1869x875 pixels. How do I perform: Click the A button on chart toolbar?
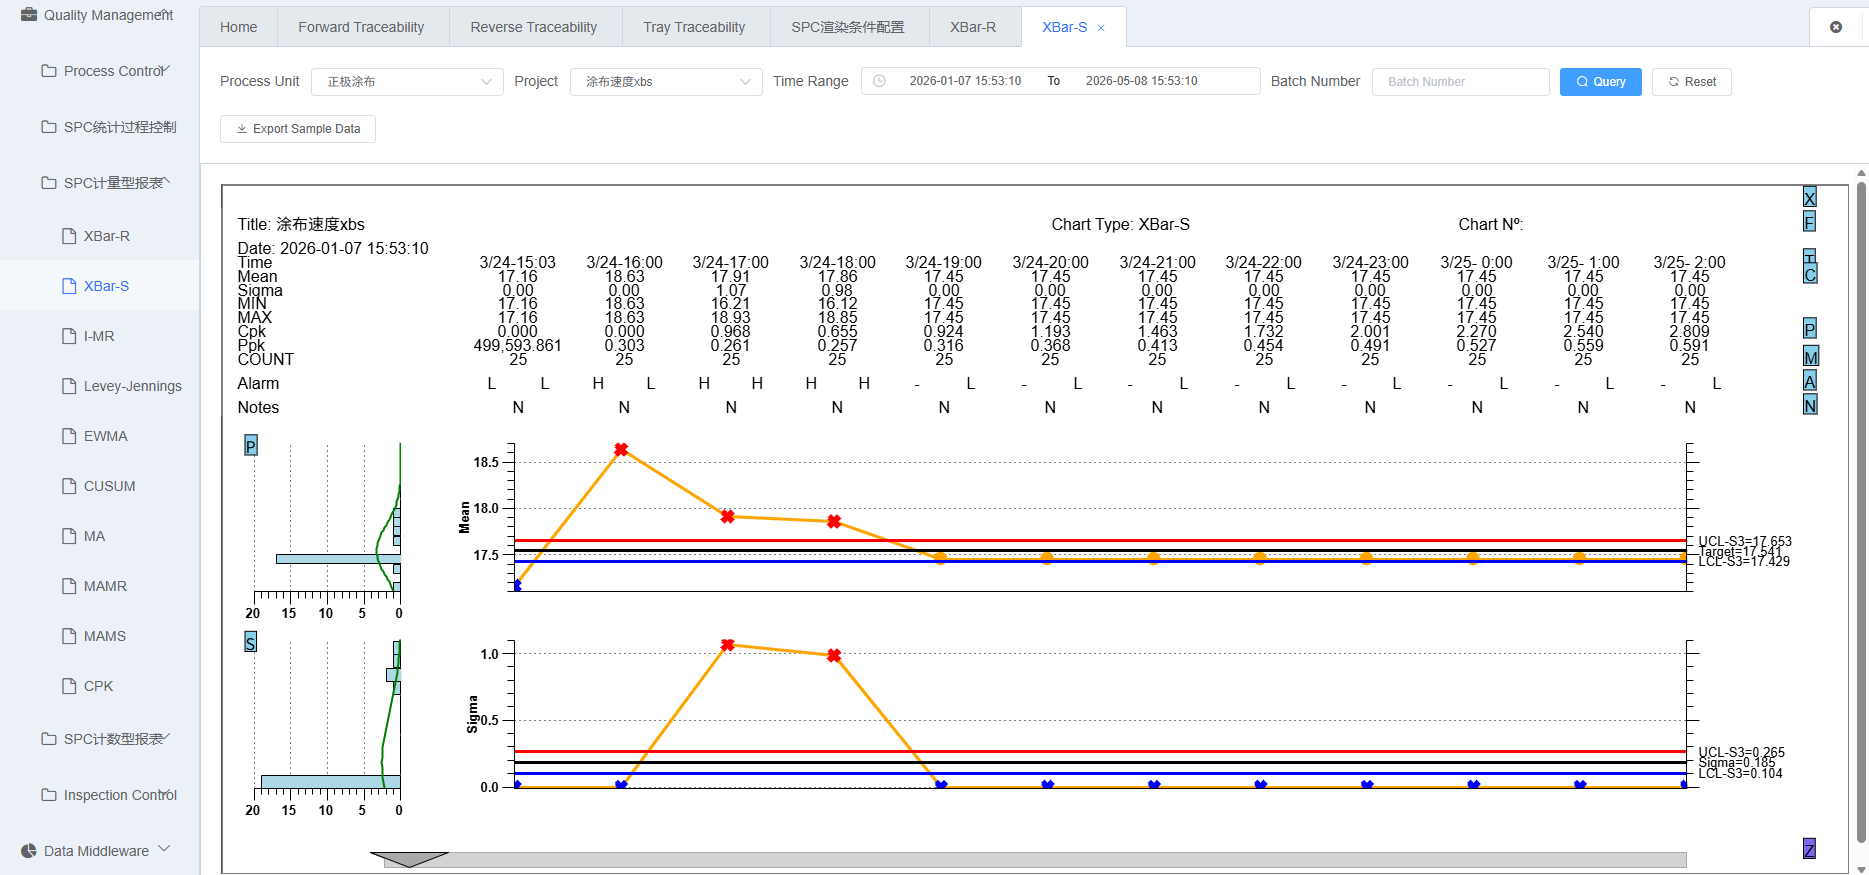click(x=1809, y=381)
